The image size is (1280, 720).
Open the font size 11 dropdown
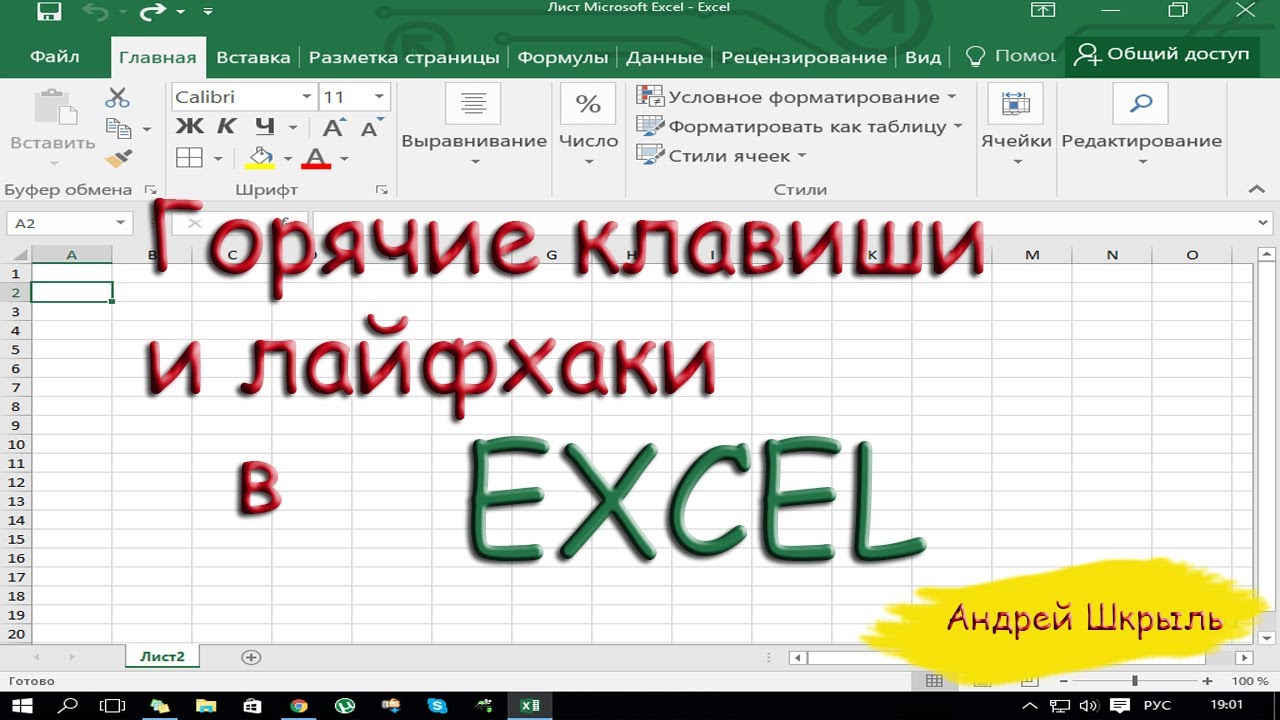pos(379,97)
